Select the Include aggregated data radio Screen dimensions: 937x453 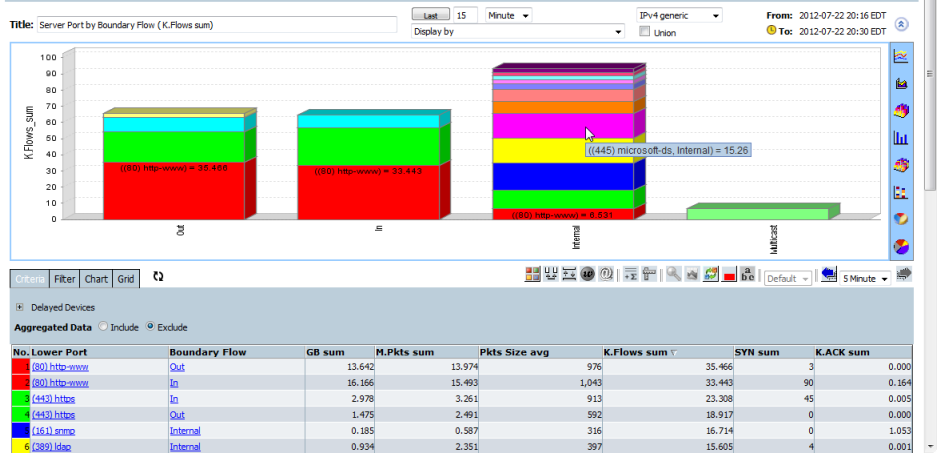(x=103, y=327)
